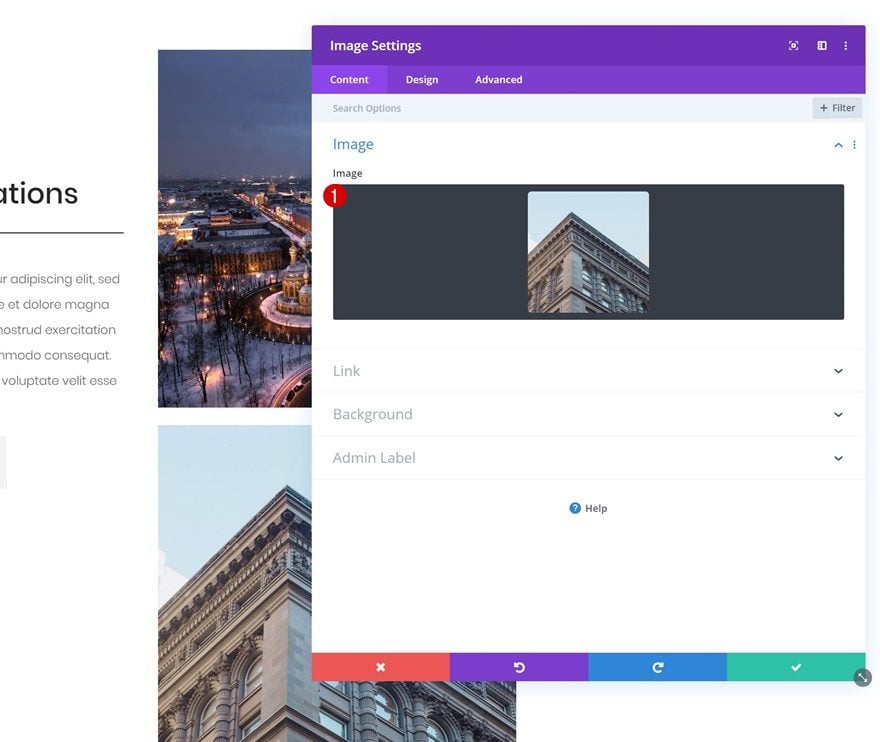Click the red discard X button
Image resolution: width=880 pixels, height=742 pixels.
(x=381, y=667)
